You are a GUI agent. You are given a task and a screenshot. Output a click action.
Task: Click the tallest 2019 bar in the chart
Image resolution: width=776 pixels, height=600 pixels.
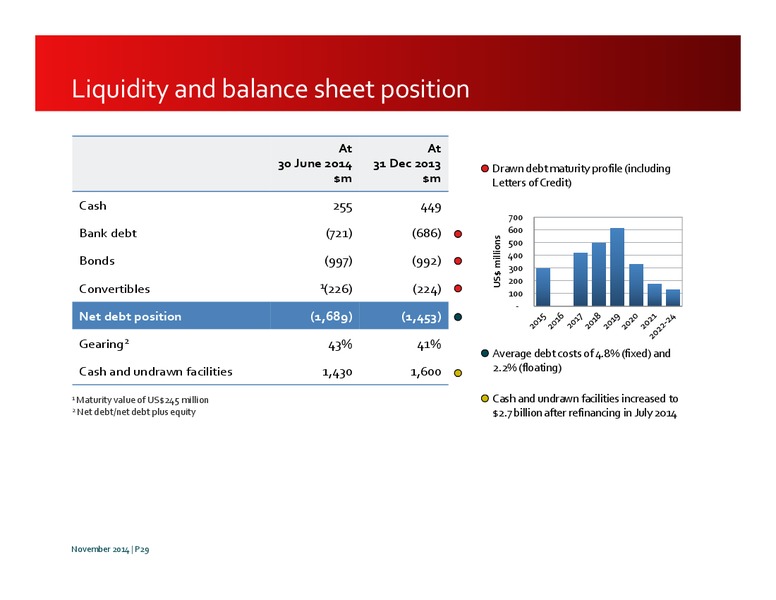[617, 267]
